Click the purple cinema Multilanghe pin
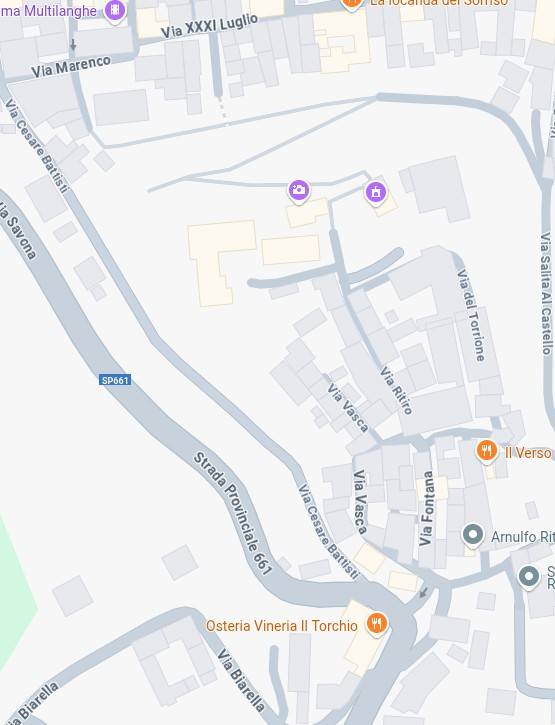Screen dimensions: 555x725 point(115,10)
